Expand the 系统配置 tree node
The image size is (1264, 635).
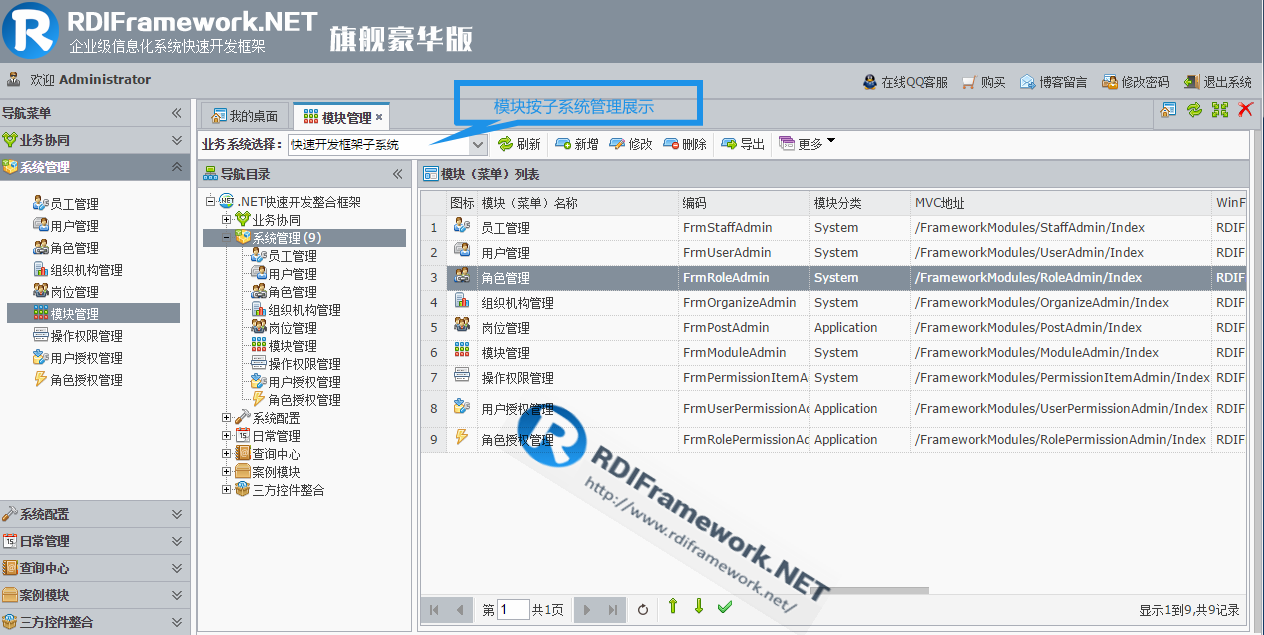click(x=227, y=418)
